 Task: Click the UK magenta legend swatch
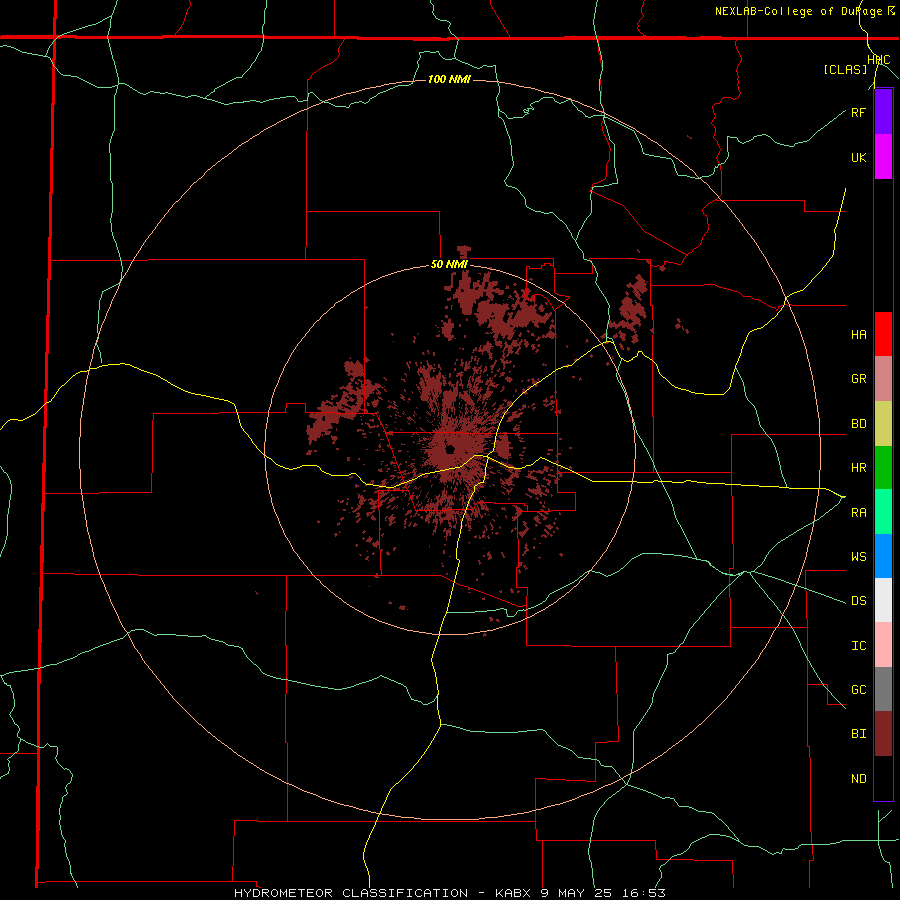pyautogui.click(x=883, y=157)
